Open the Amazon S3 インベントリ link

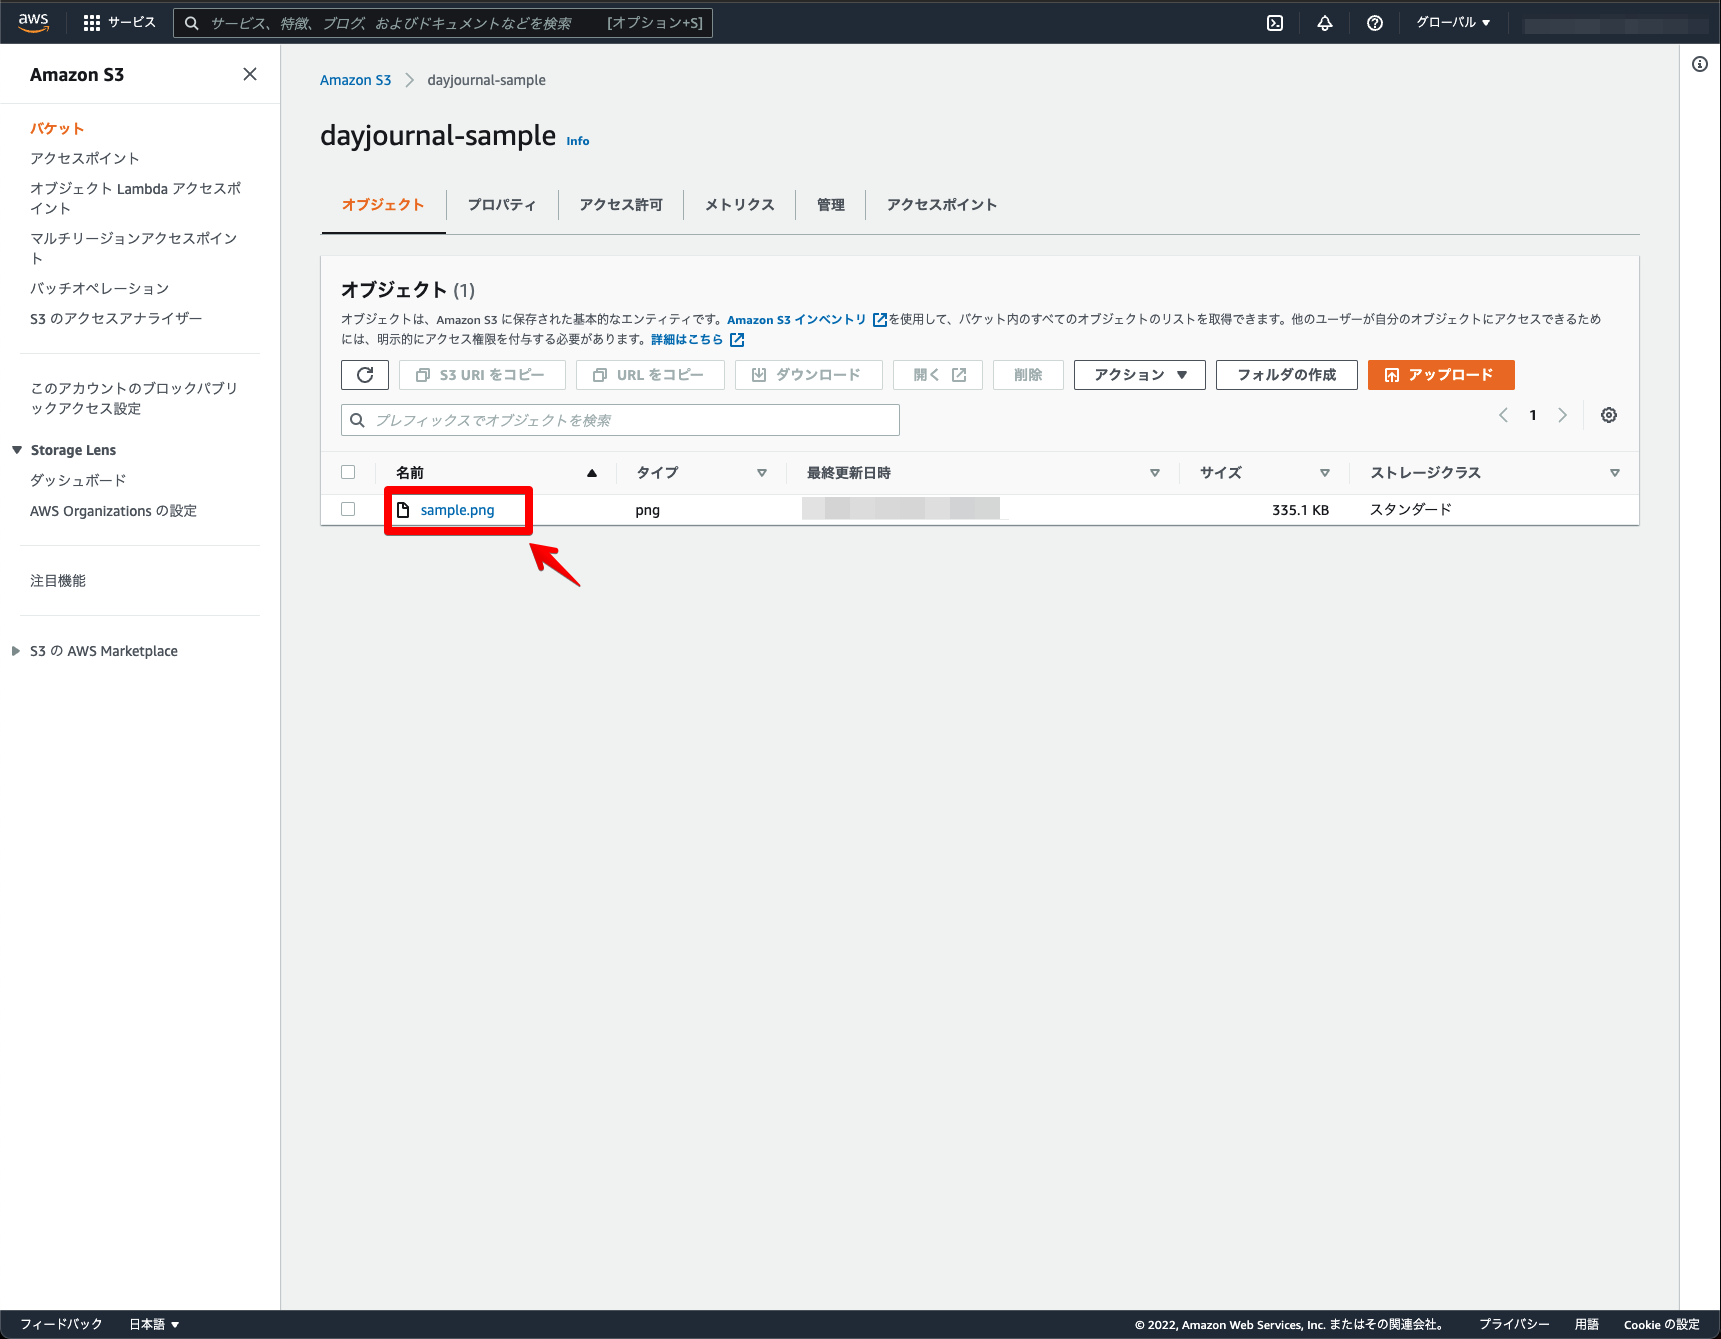[797, 320]
